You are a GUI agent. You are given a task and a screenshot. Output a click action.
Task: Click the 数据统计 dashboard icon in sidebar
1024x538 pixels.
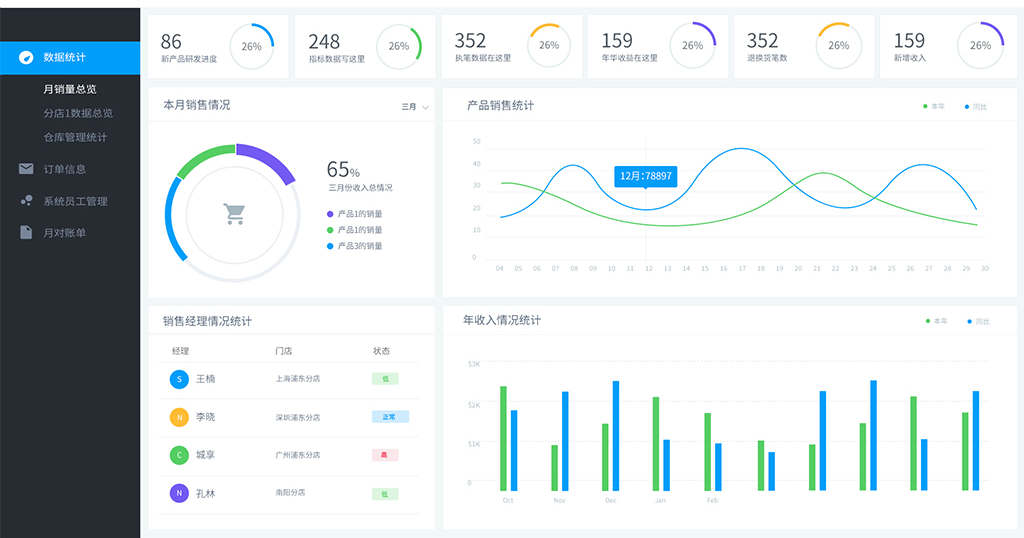coord(26,57)
